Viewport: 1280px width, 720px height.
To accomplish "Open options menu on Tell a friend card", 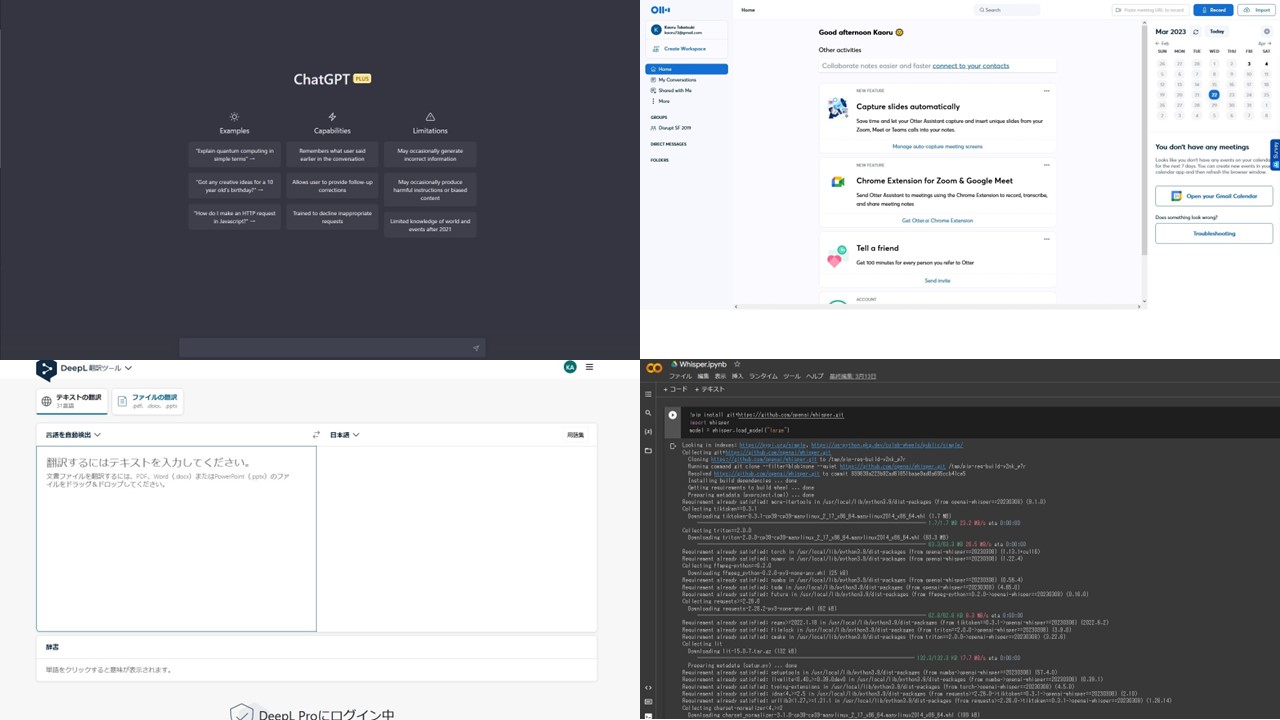I will pyautogui.click(x=1047, y=239).
